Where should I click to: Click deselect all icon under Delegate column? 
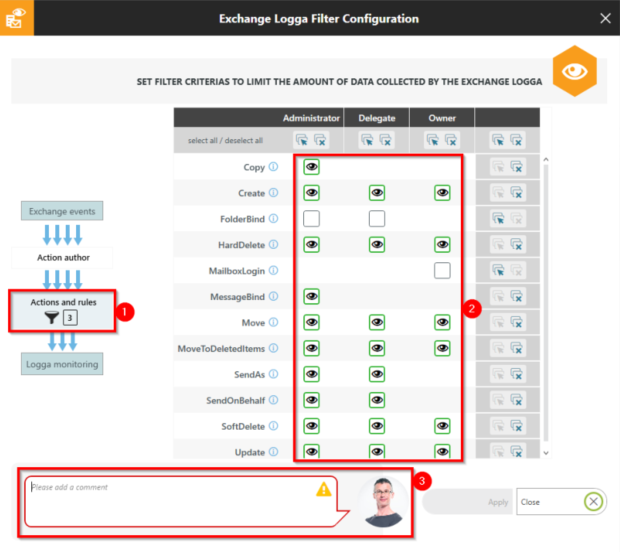tap(385, 141)
